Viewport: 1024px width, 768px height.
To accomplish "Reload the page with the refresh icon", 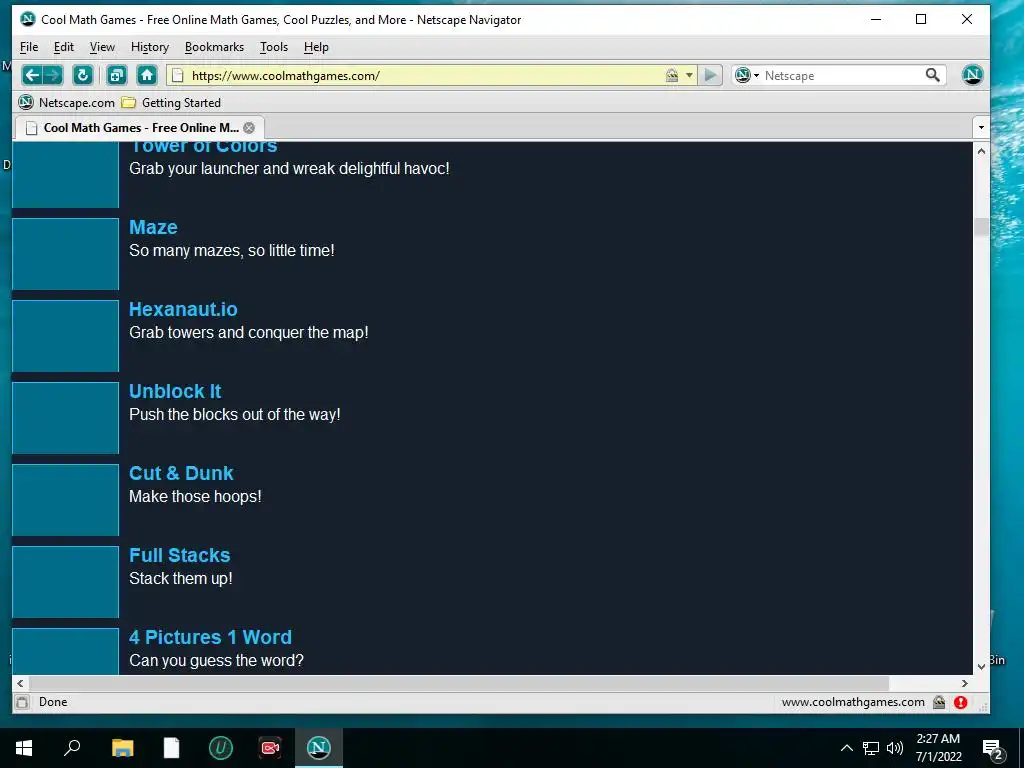I will click(83, 75).
